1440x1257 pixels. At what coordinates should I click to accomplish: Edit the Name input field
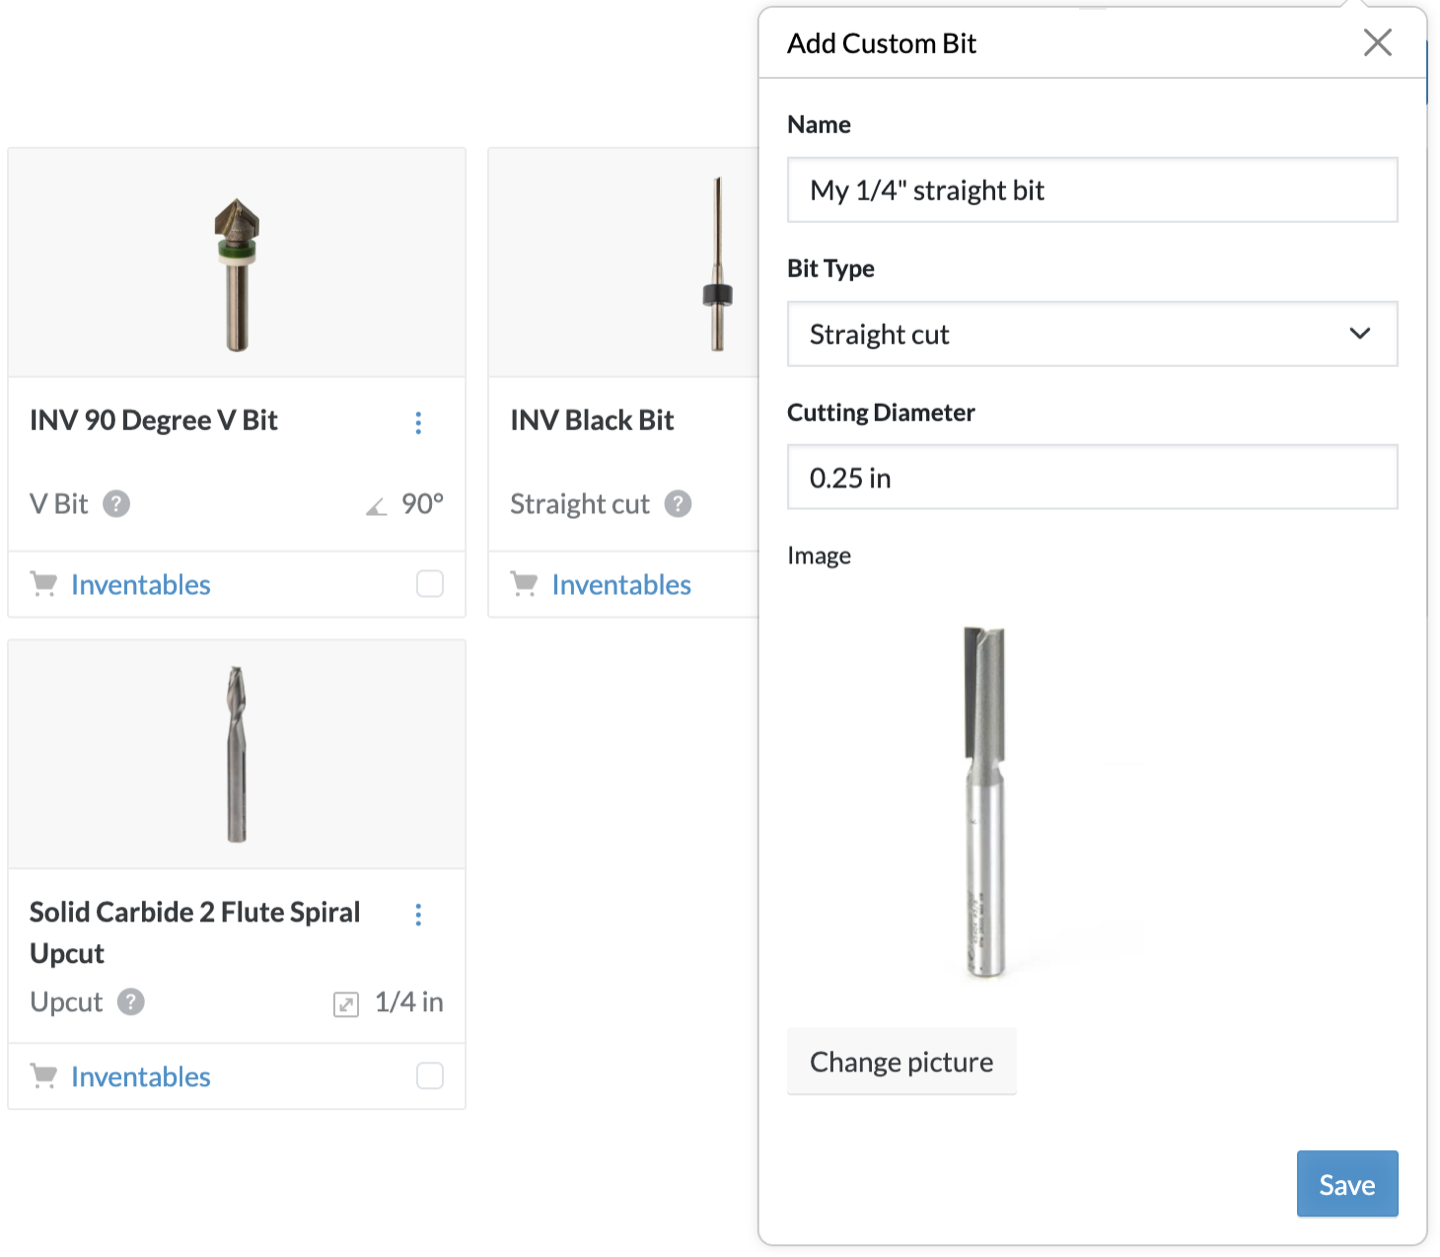point(1092,190)
